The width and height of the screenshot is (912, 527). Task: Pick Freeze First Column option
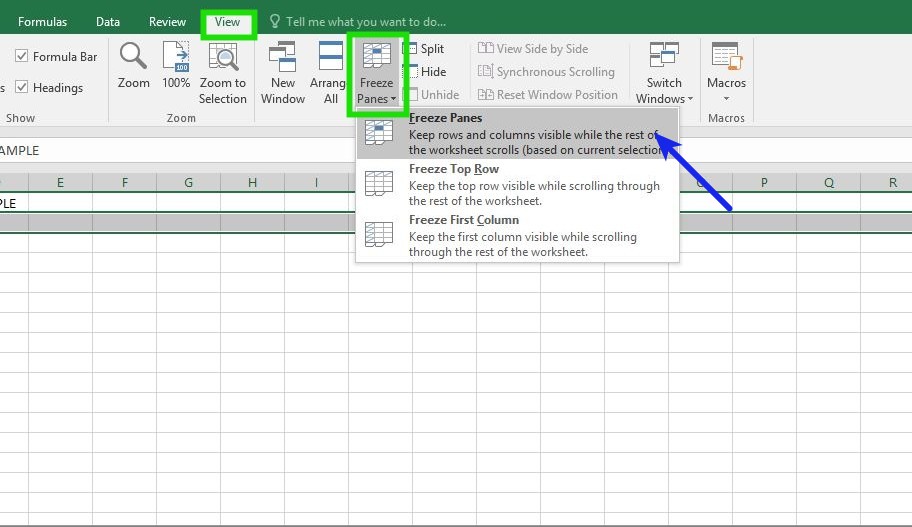pos(517,236)
